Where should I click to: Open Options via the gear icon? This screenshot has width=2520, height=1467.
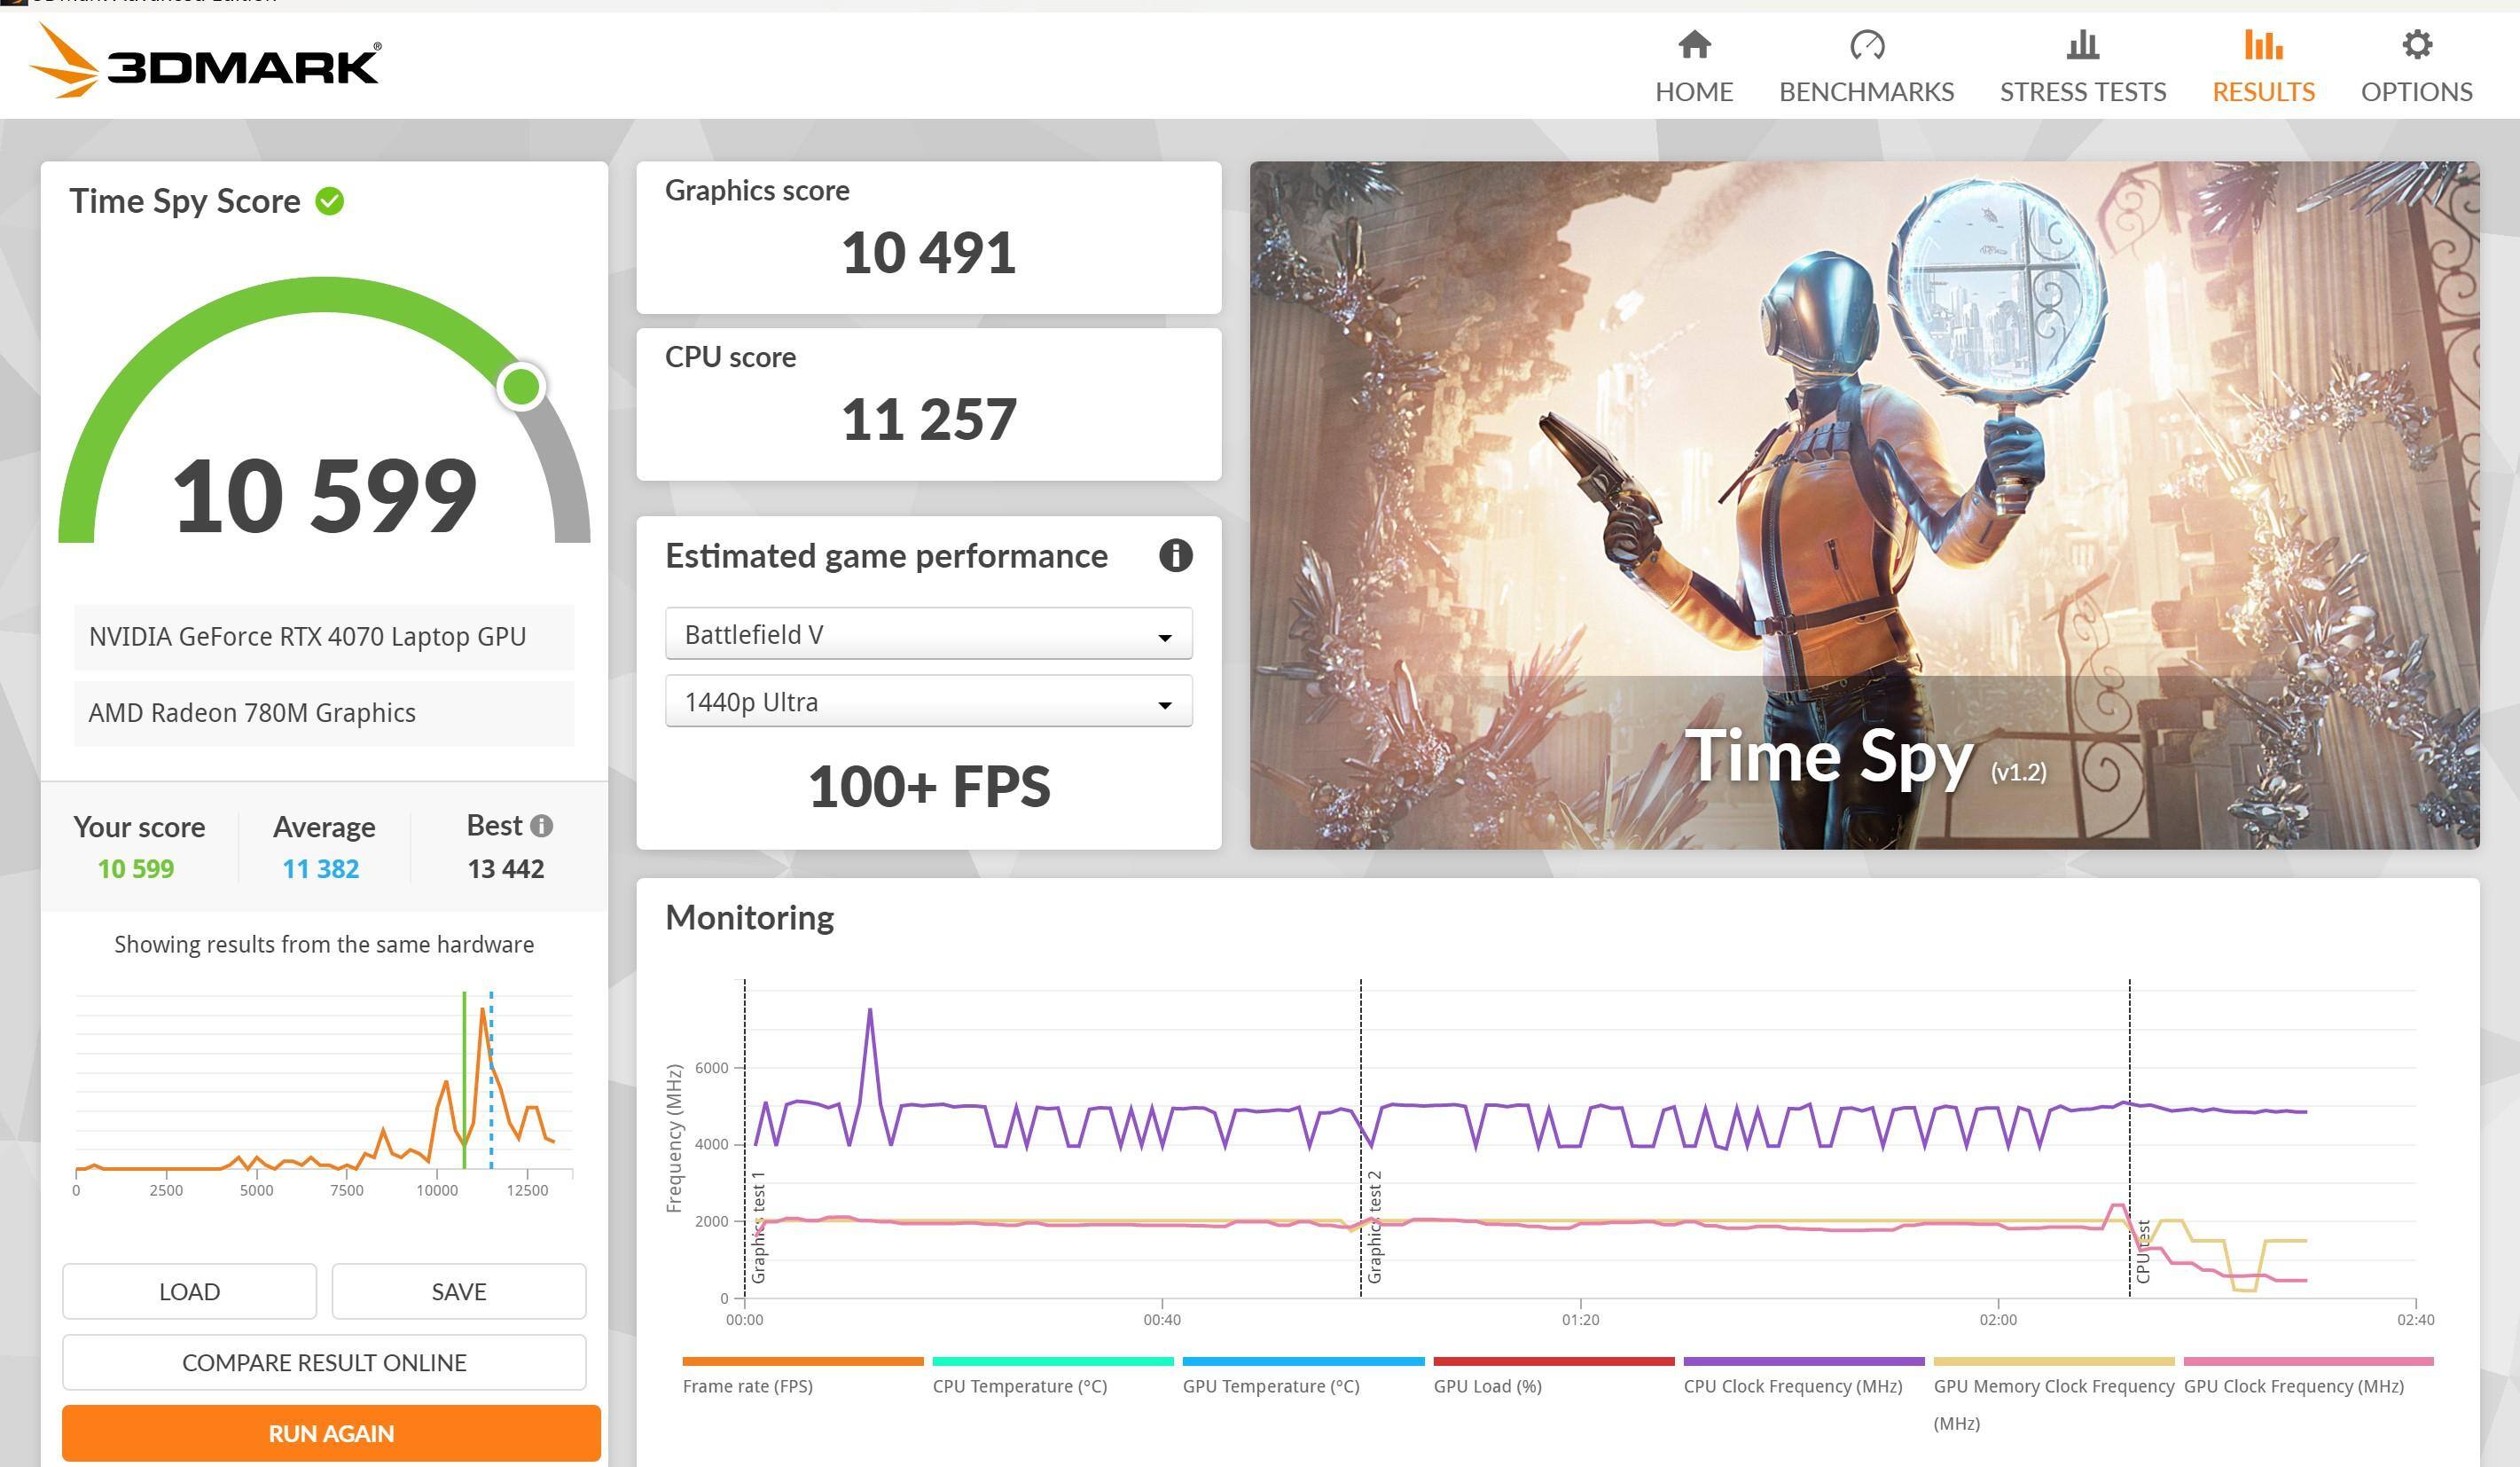[x=2416, y=45]
